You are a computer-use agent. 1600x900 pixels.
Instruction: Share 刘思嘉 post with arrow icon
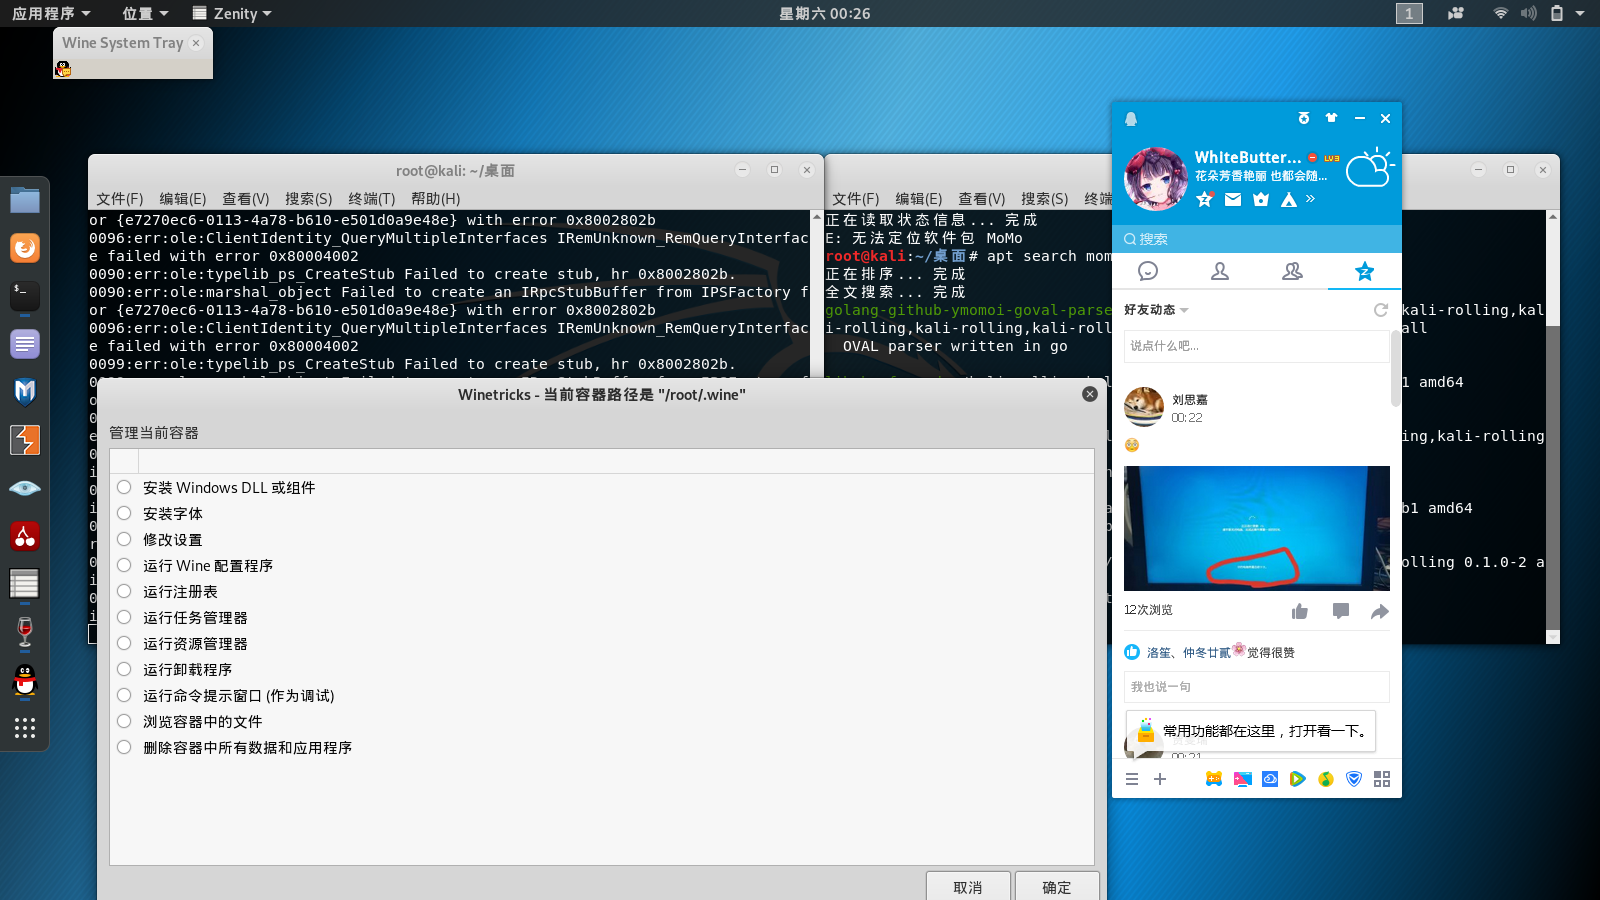click(1380, 611)
